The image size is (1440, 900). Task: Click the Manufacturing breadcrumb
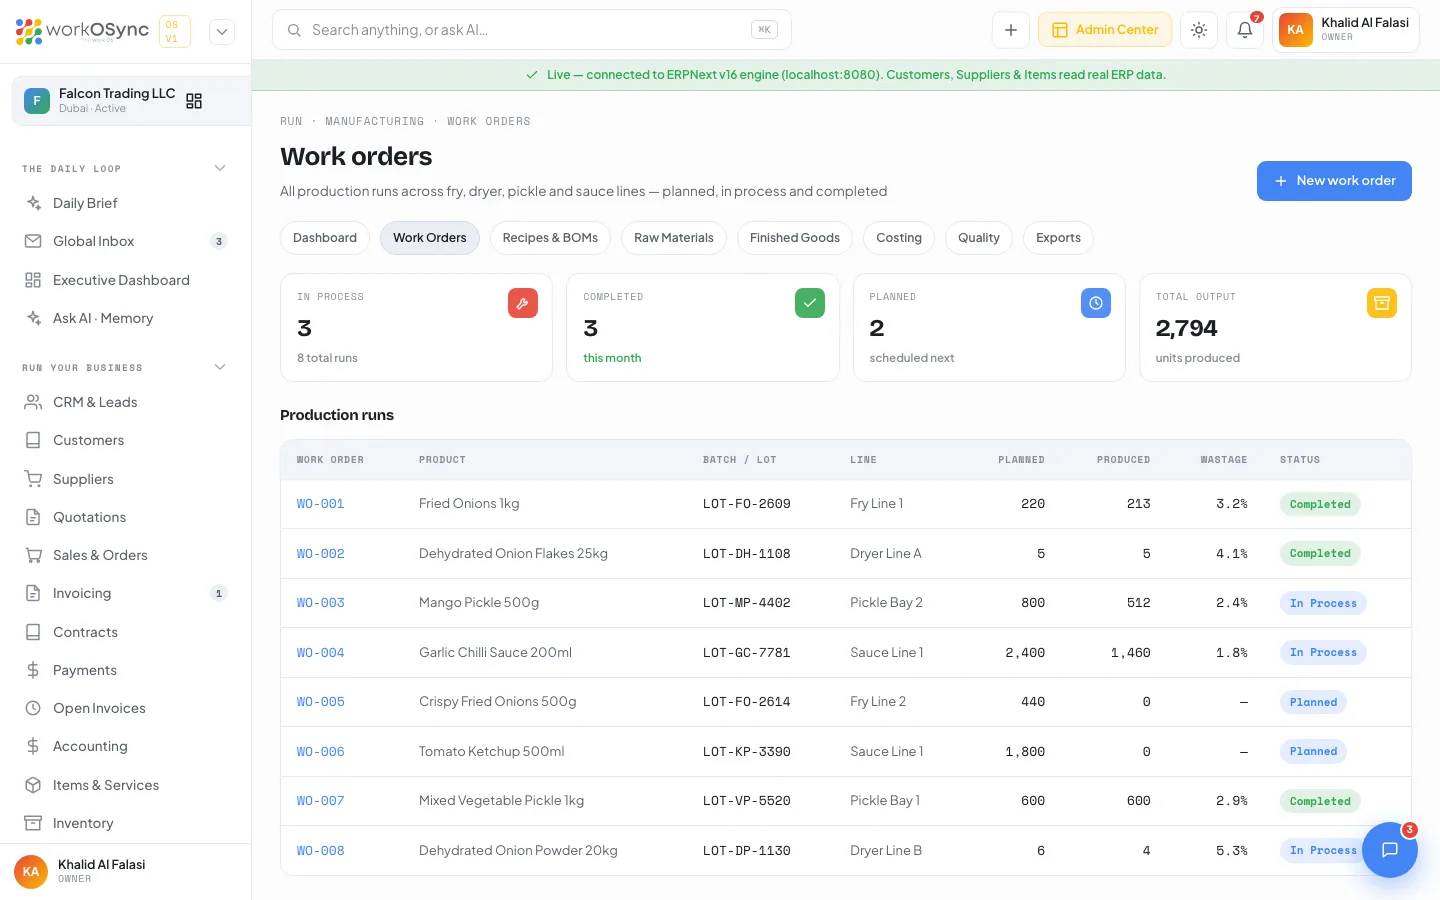click(375, 121)
